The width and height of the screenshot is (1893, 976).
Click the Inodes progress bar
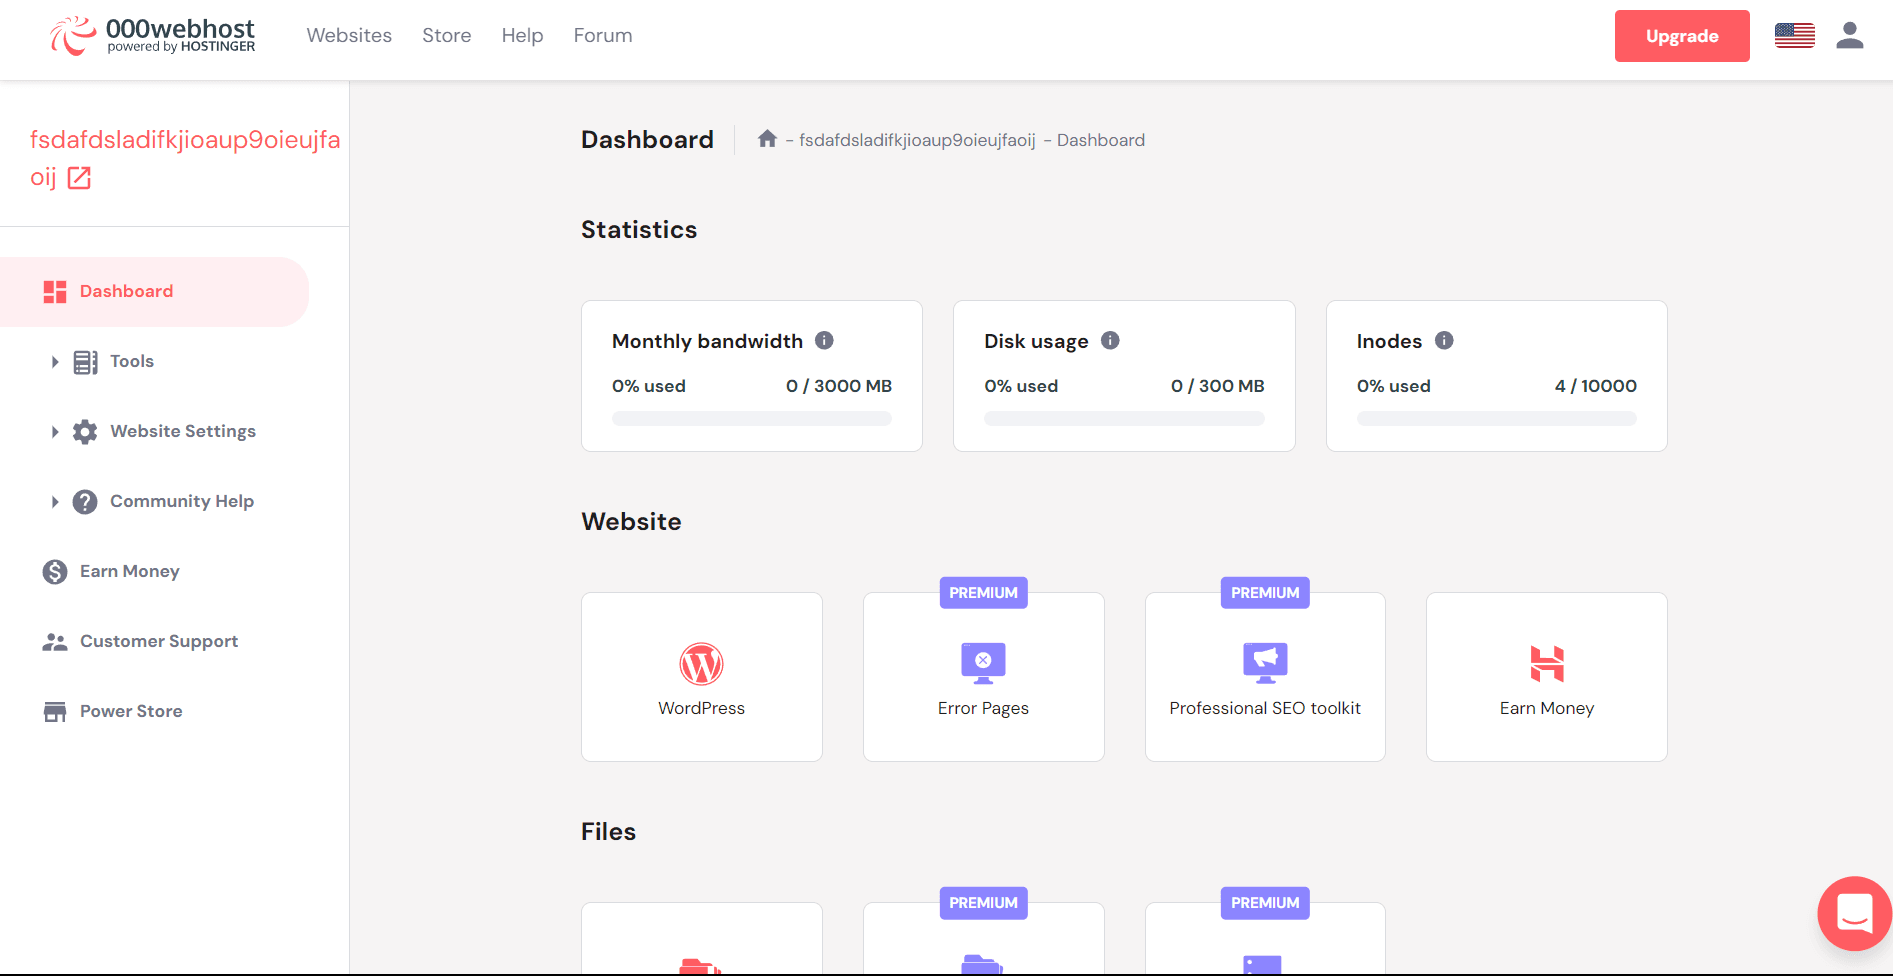(x=1497, y=419)
